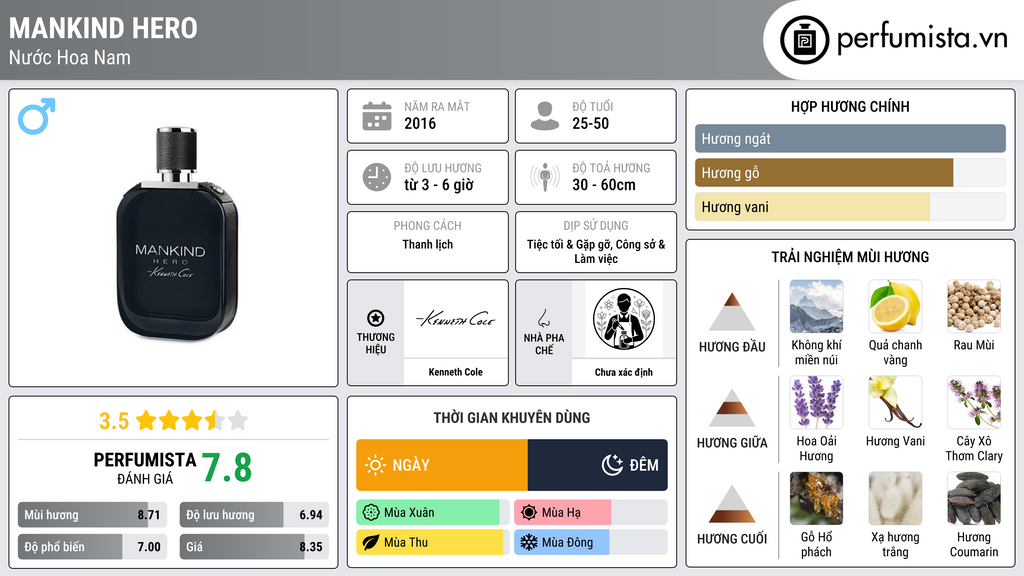The width and height of the screenshot is (1024, 576).
Task: Click the star rating row beside 3.5
Action: 192,421
